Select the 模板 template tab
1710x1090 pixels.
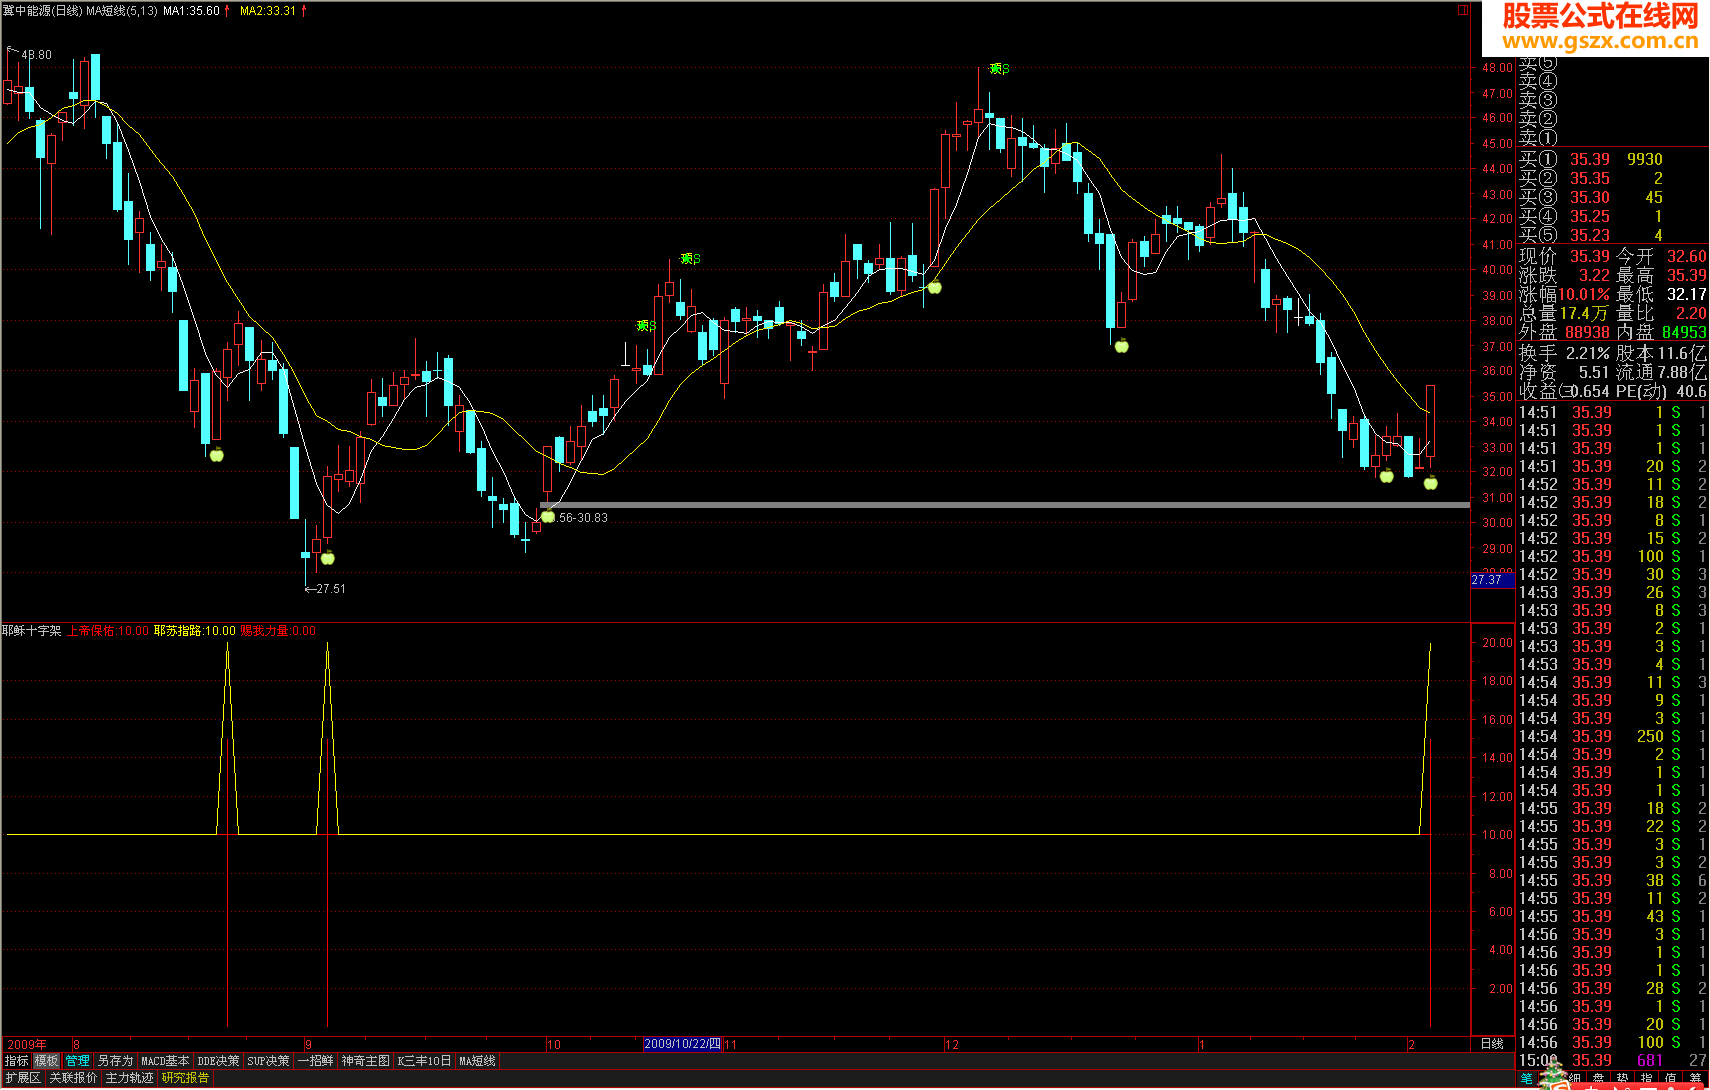click(46, 1061)
